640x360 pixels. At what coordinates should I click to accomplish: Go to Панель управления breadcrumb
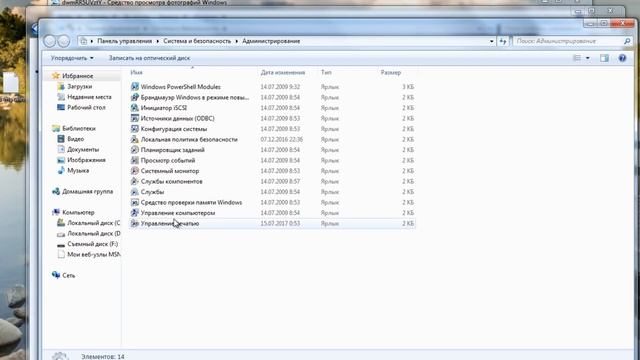coord(124,41)
